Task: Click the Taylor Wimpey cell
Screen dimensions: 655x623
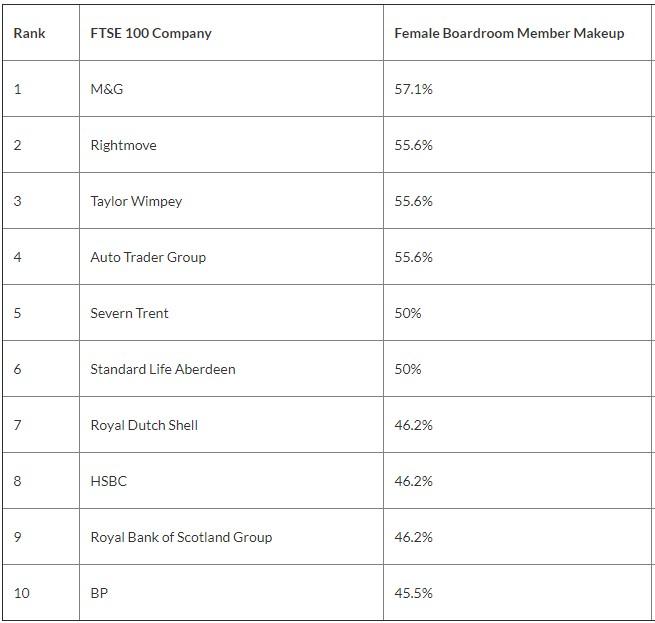Action: 136,201
